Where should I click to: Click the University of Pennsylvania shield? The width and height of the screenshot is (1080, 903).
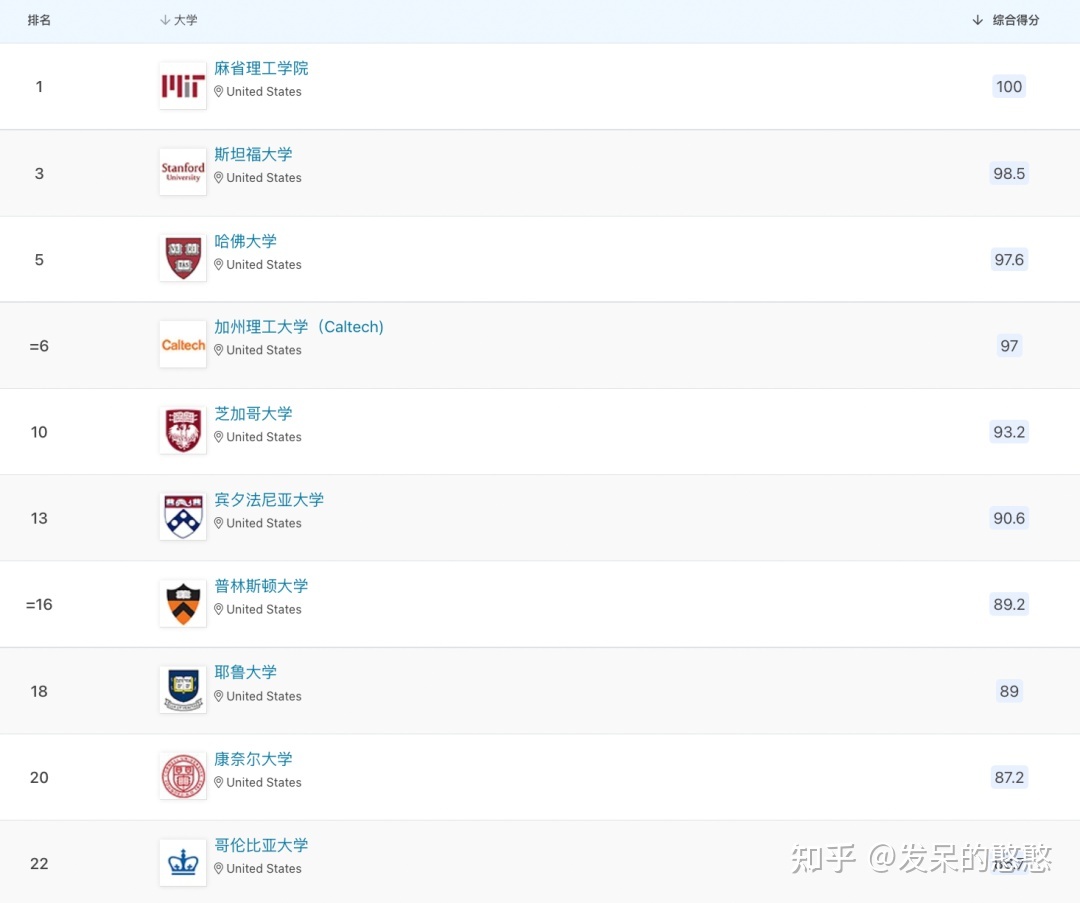(x=183, y=517)
